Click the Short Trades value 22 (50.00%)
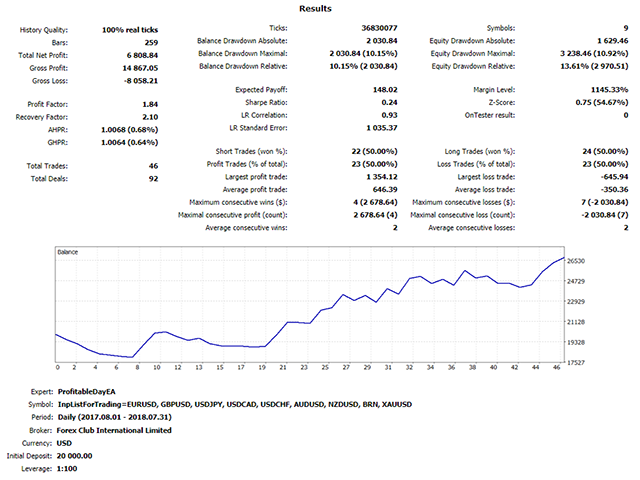 pyautogui.click(x=374, y=151)
